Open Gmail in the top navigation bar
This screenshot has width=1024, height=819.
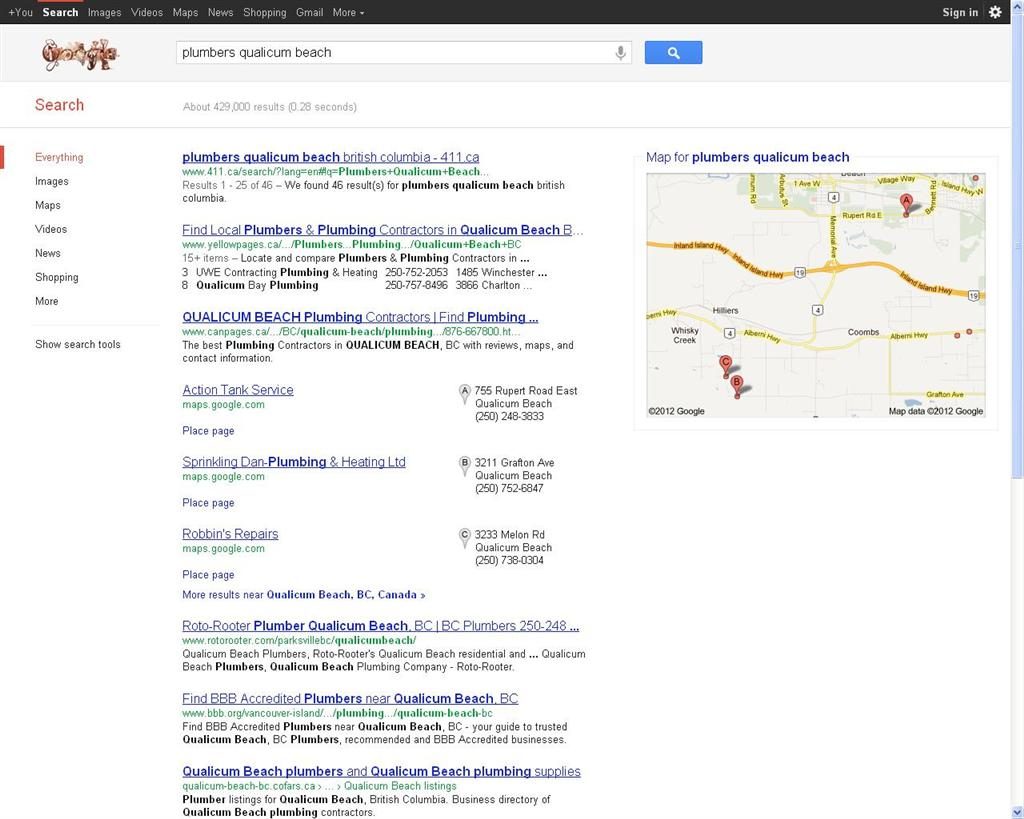click(x=310, y=12)
